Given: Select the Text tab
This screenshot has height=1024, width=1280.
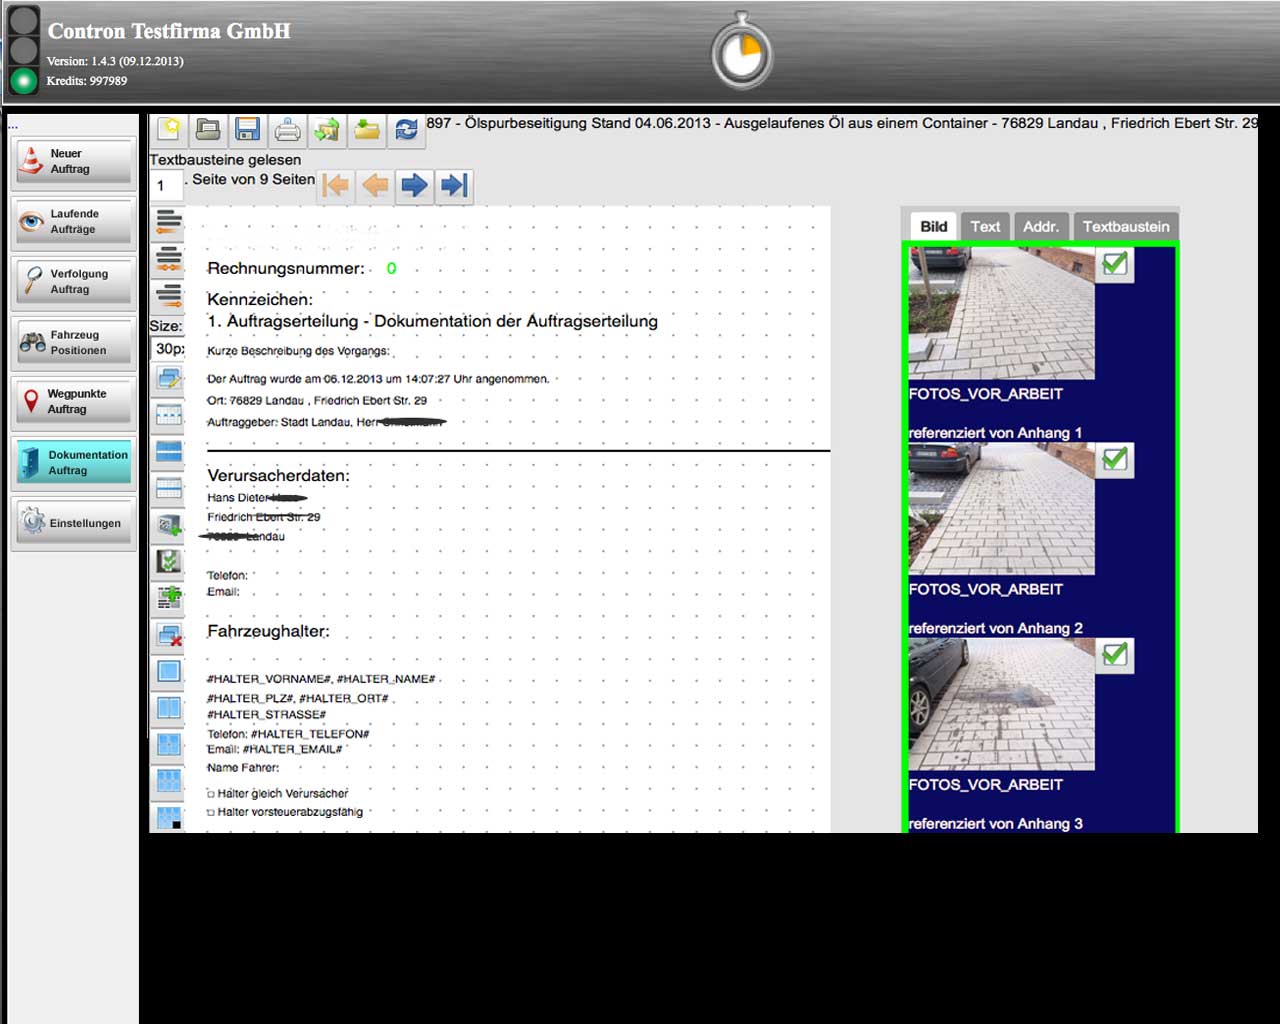Looking at the screenshot, I should 985,226.
